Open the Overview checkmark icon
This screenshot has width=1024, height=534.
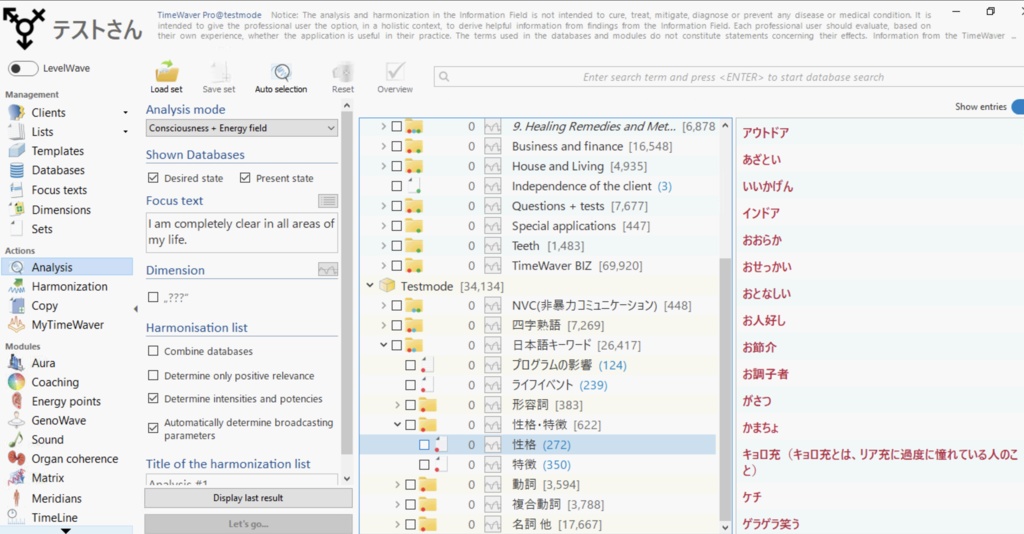pyautogui.click(x=394, y=77)
